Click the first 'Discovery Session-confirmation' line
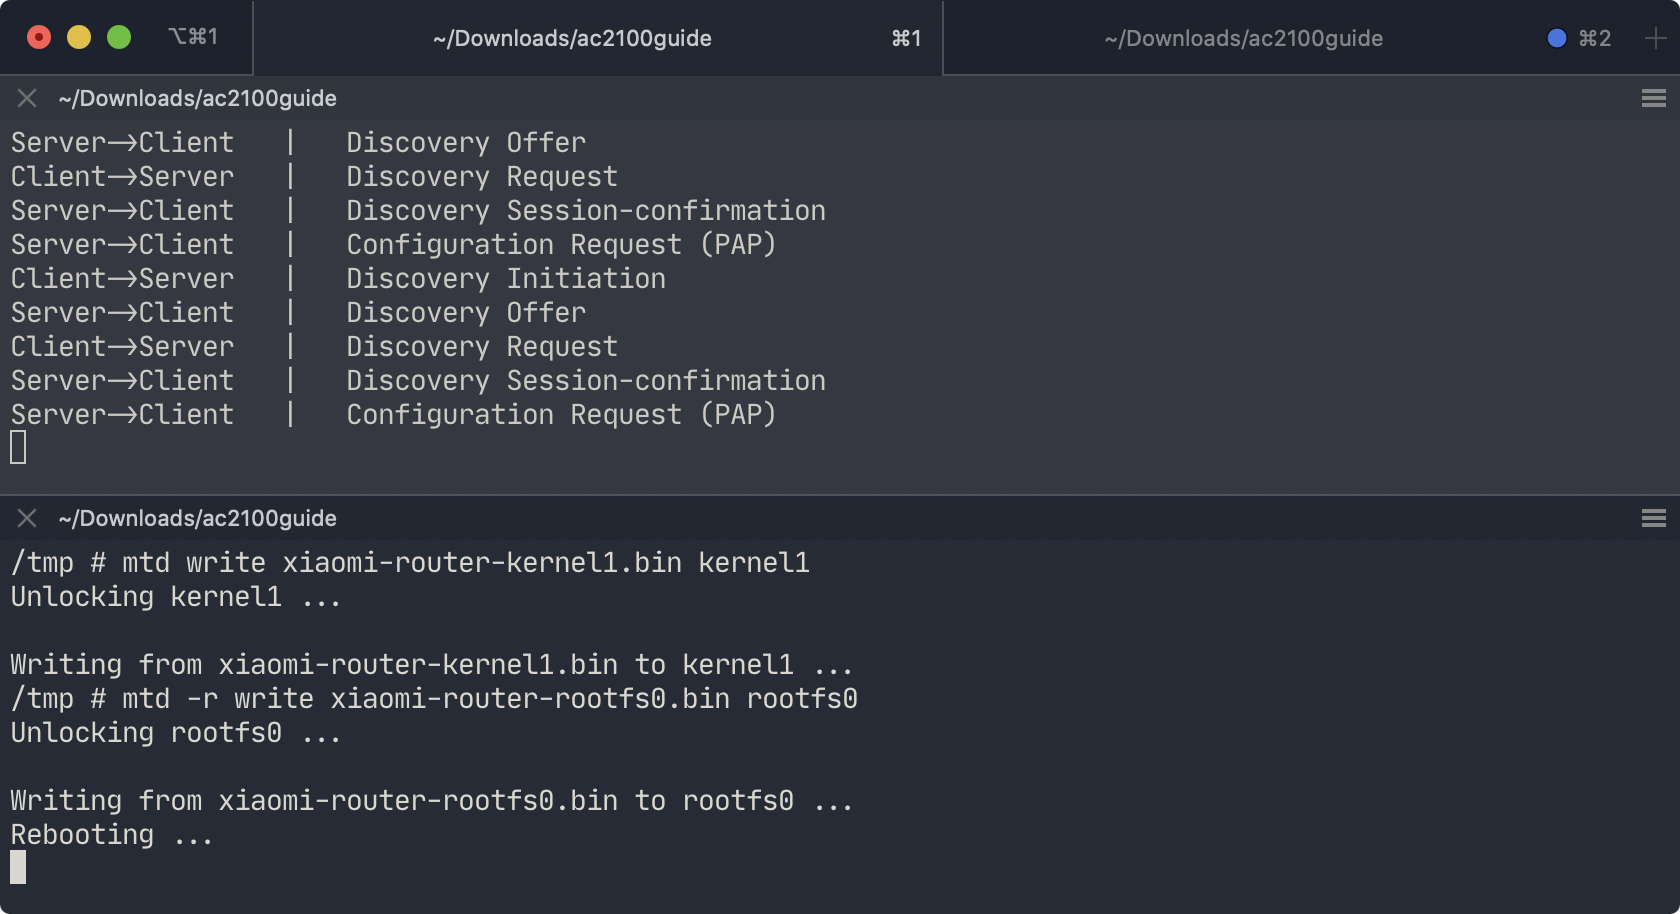This screenshot has width=1680, height=914. (418, 210)
